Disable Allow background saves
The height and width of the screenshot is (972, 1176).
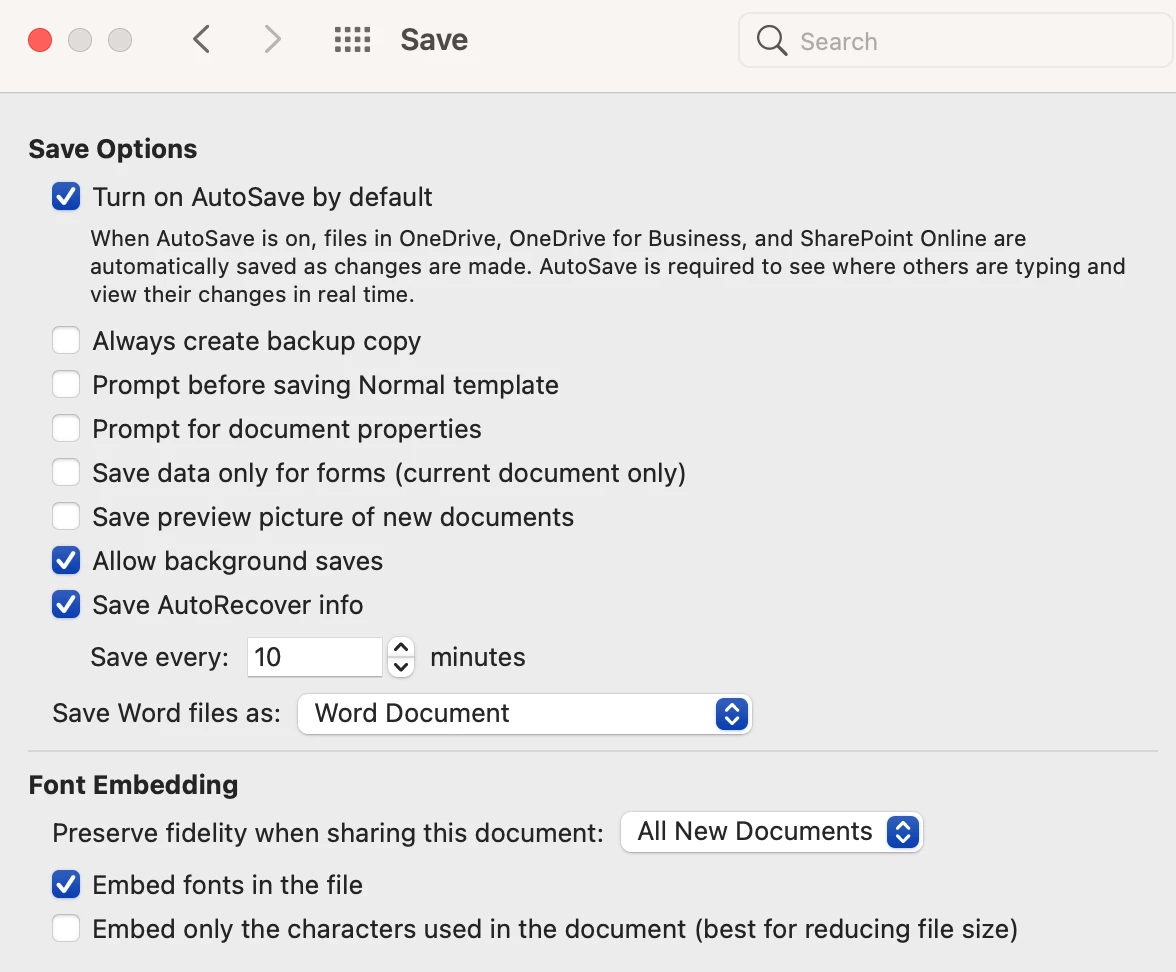66,561
